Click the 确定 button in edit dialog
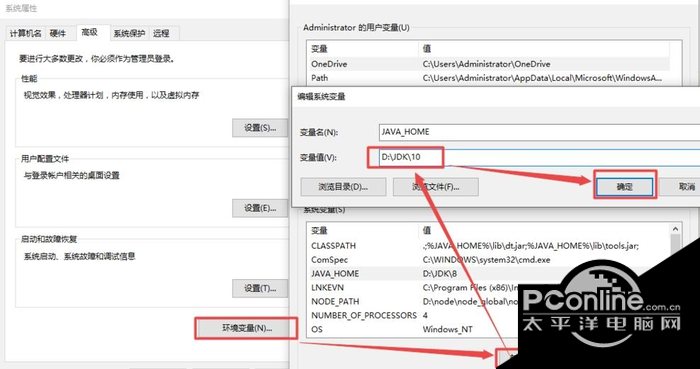Image resolution: width=700 pixels, height=369 pixels. (x=625, y=187)
